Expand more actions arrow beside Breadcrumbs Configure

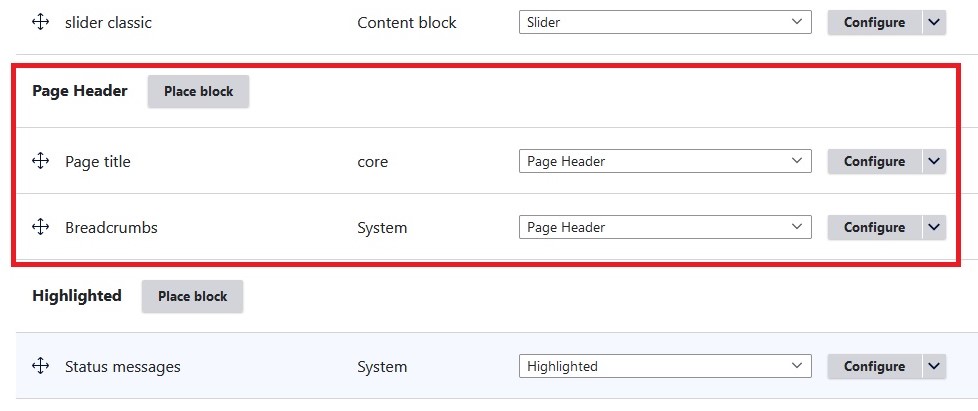(934, 227)
